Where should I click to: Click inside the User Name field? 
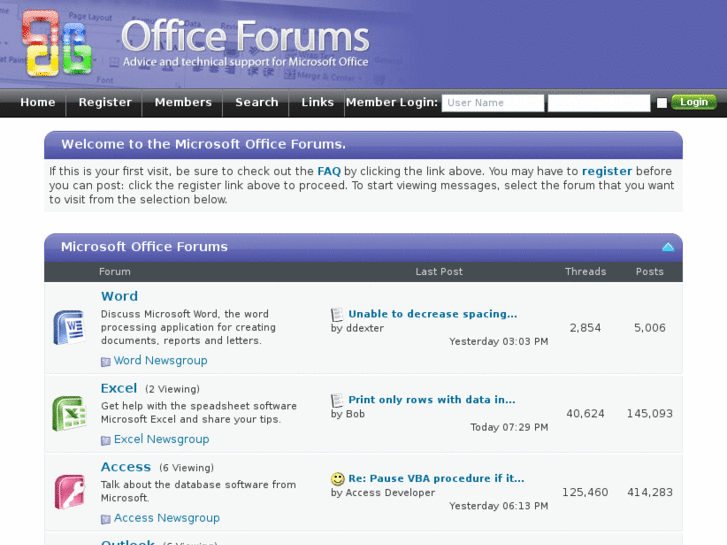[493, 103]
